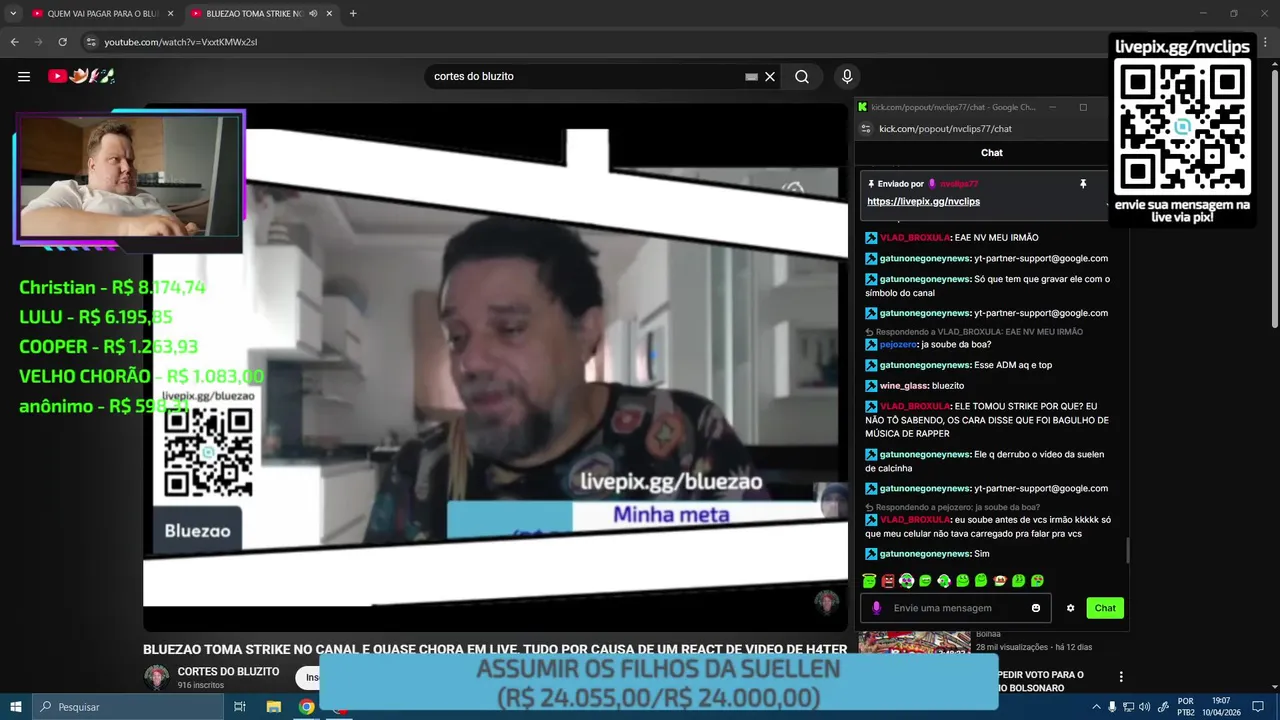Select the "BLUEZAO TOMA STRIKE" tab

tap(254, 13)
